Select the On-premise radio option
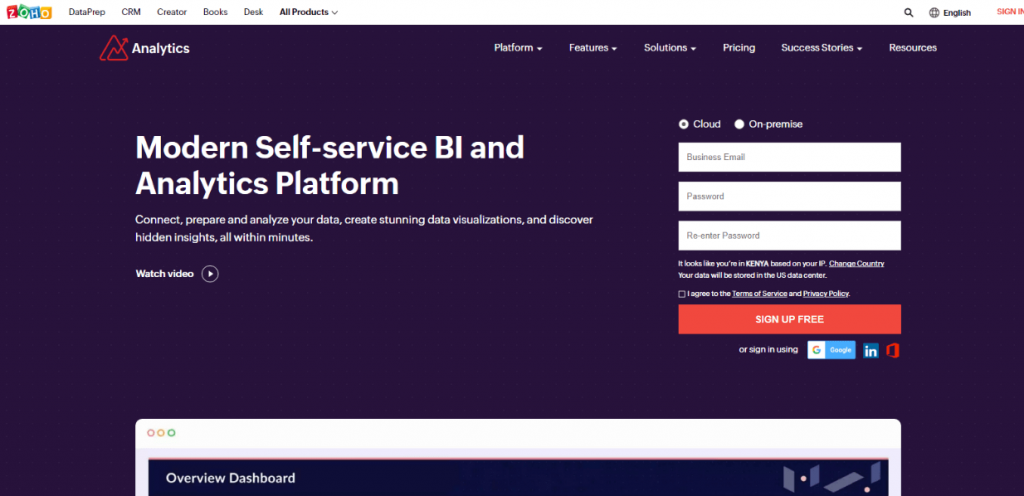Screen dimensions: 1024x496 739,124
